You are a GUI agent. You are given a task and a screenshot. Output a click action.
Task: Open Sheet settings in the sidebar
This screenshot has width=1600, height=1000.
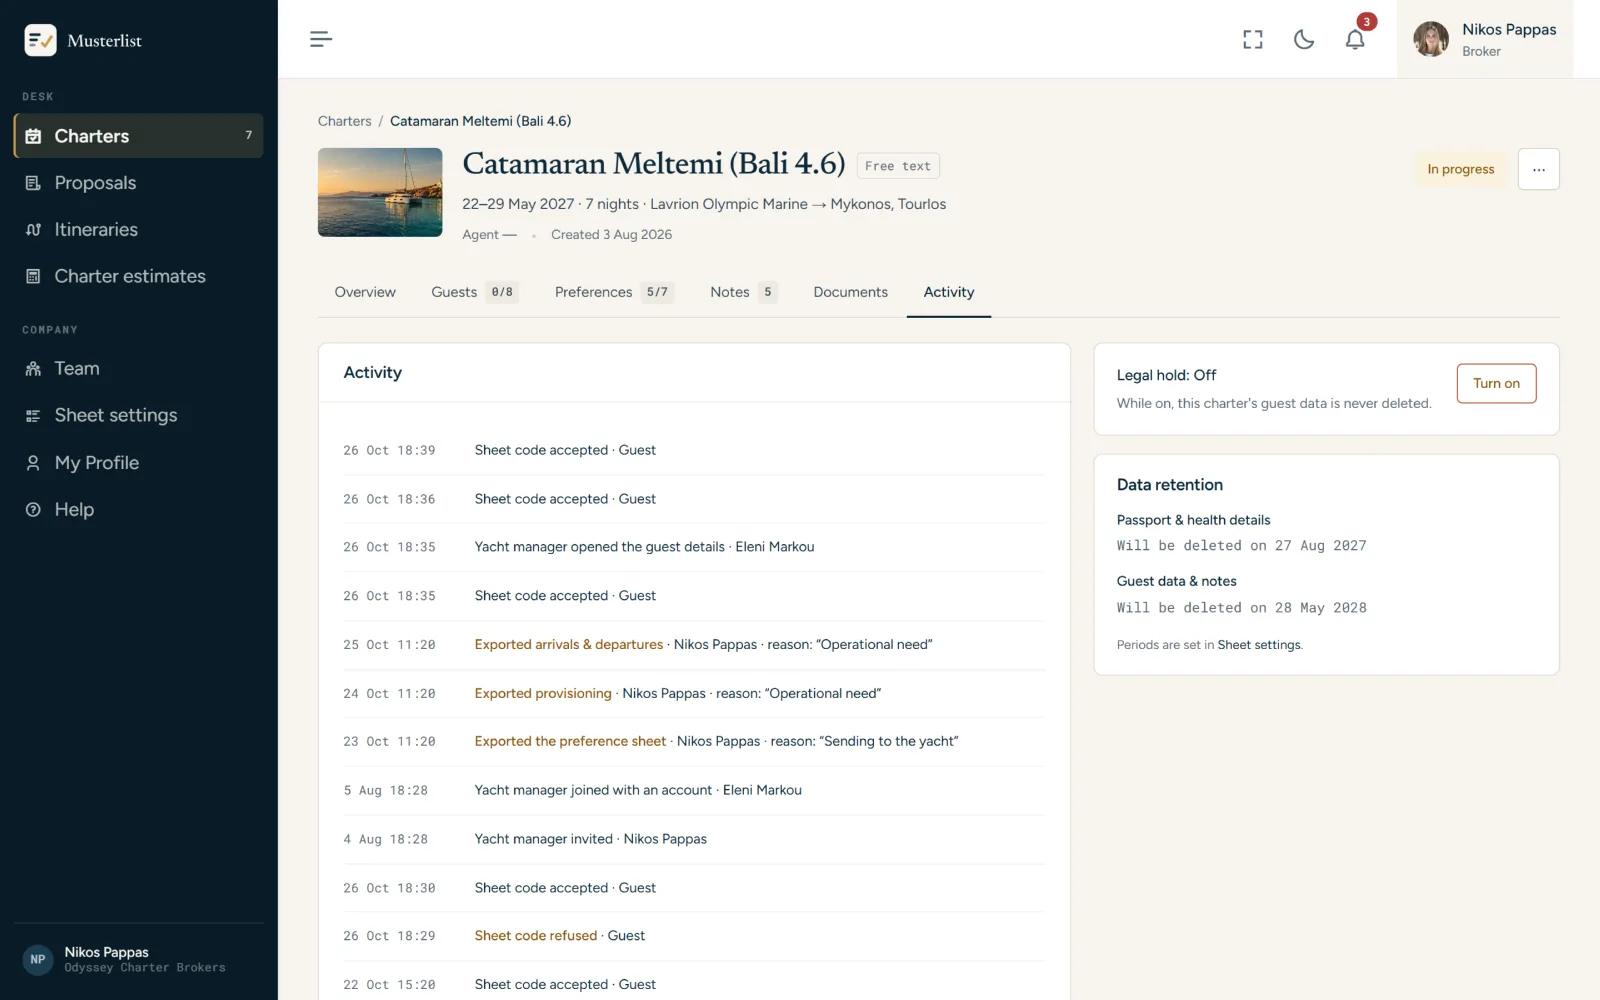(139, 415)
